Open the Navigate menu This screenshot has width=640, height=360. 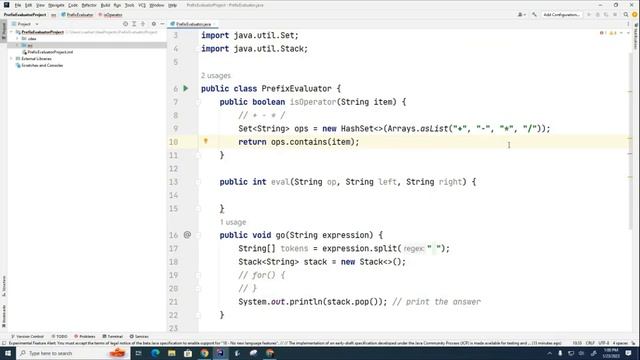click(56, 5)
